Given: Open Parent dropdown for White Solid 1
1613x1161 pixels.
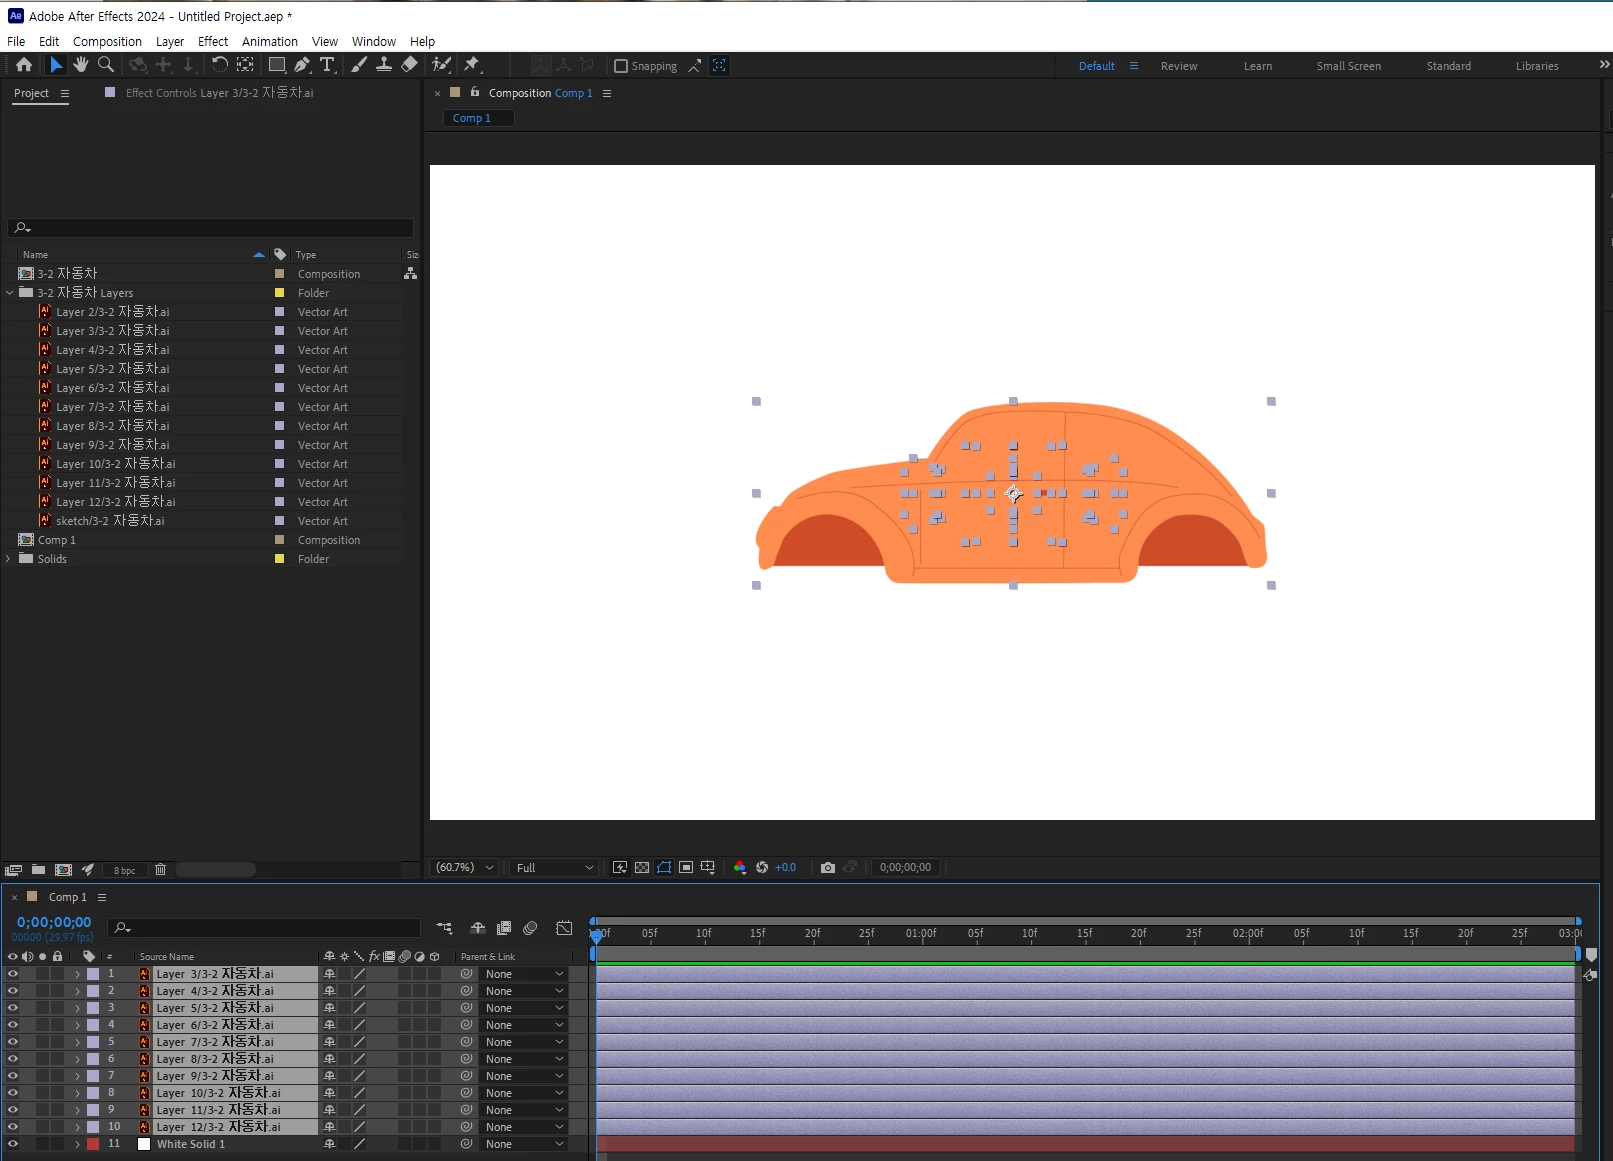Looking at the screenshot, I should [x=524, y=1144].
